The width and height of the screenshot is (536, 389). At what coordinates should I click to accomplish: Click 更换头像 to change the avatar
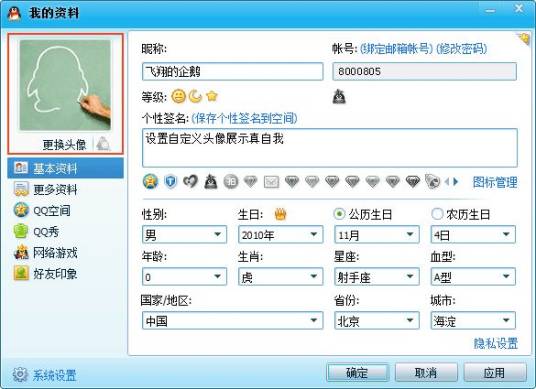click(x=64, y=145)
